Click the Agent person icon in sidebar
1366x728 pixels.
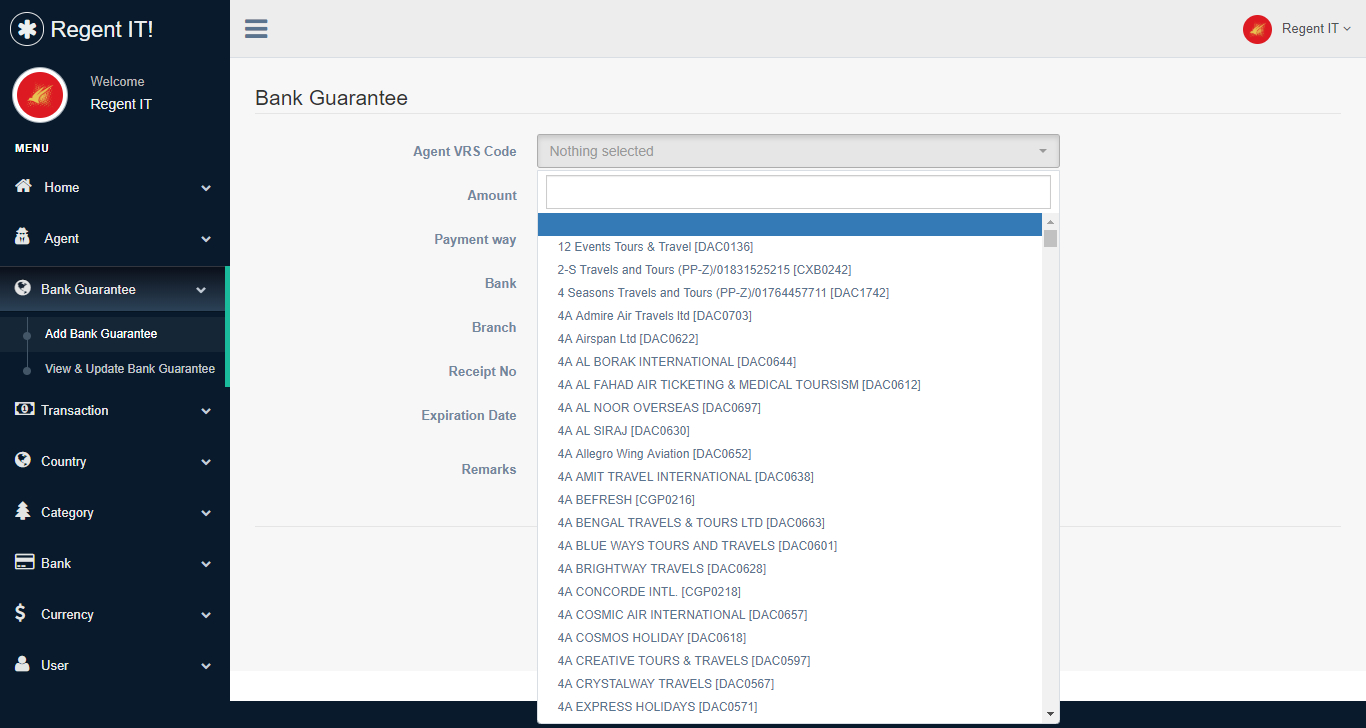23,237
